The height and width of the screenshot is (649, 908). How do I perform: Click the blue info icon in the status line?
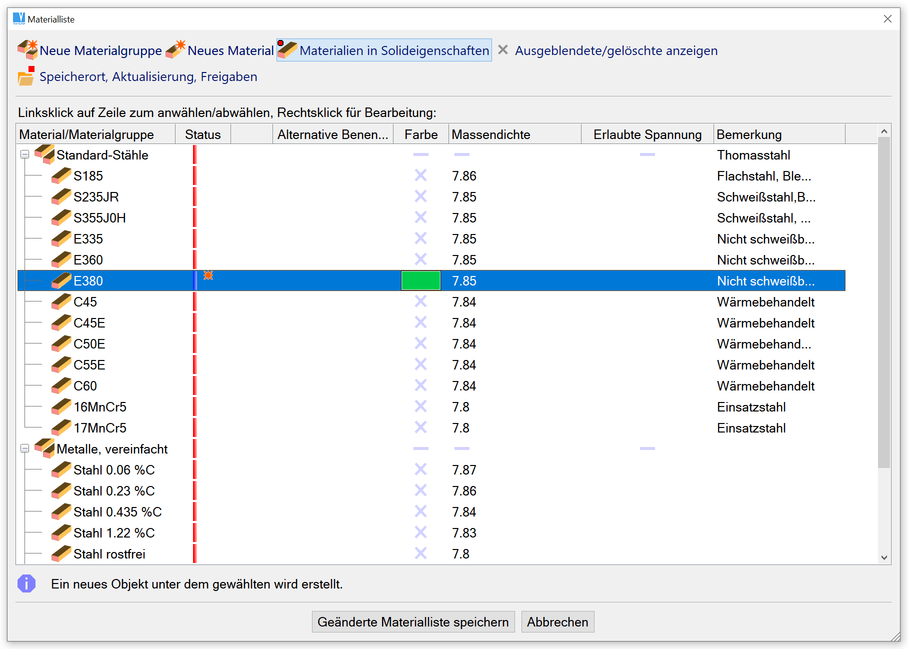(x=27, y=583)
